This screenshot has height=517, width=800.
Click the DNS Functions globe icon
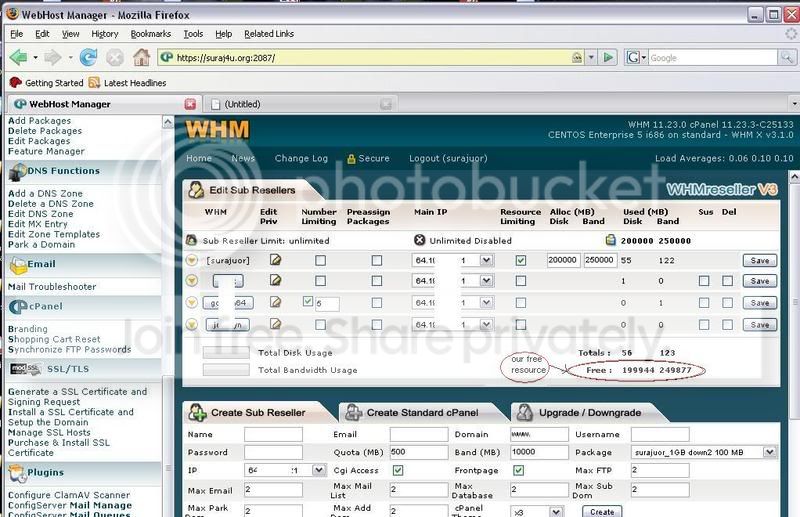pos(17,172)
